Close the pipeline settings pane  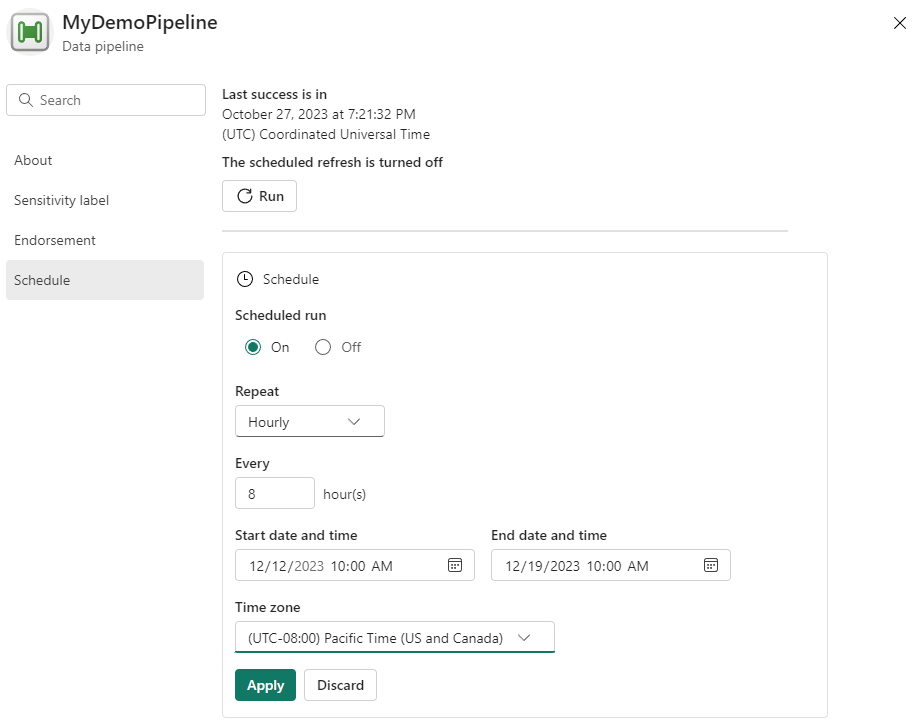click(x=899, y=23)
